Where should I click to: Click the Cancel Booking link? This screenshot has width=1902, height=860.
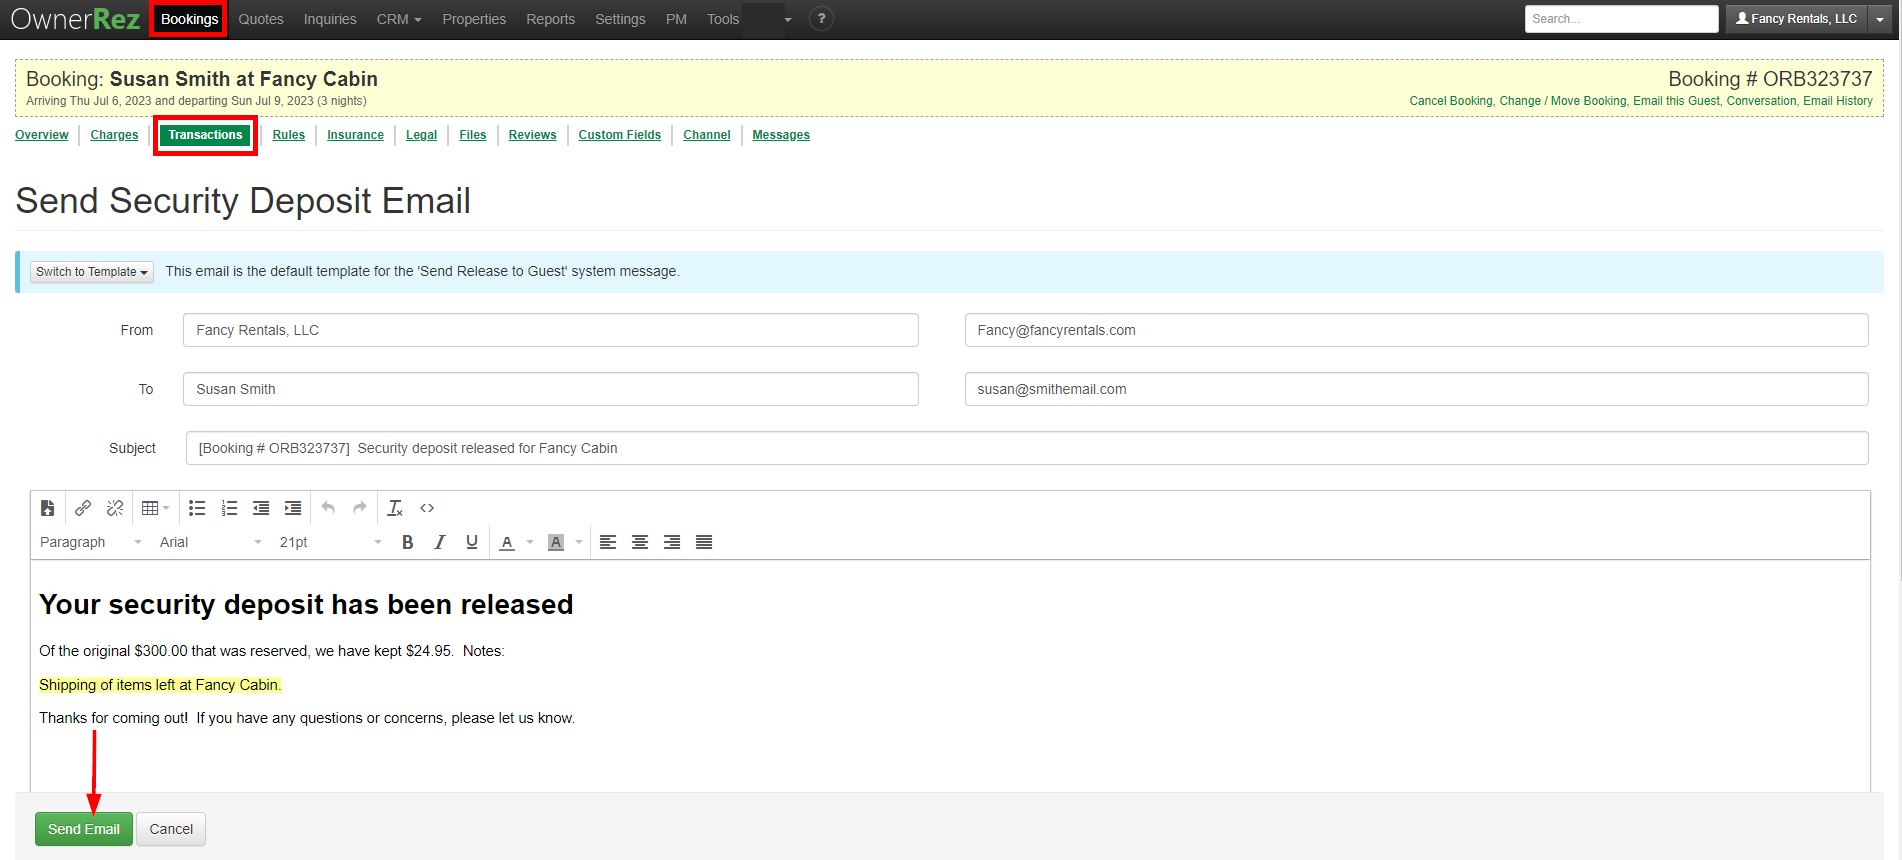[x=1450, y=101]
